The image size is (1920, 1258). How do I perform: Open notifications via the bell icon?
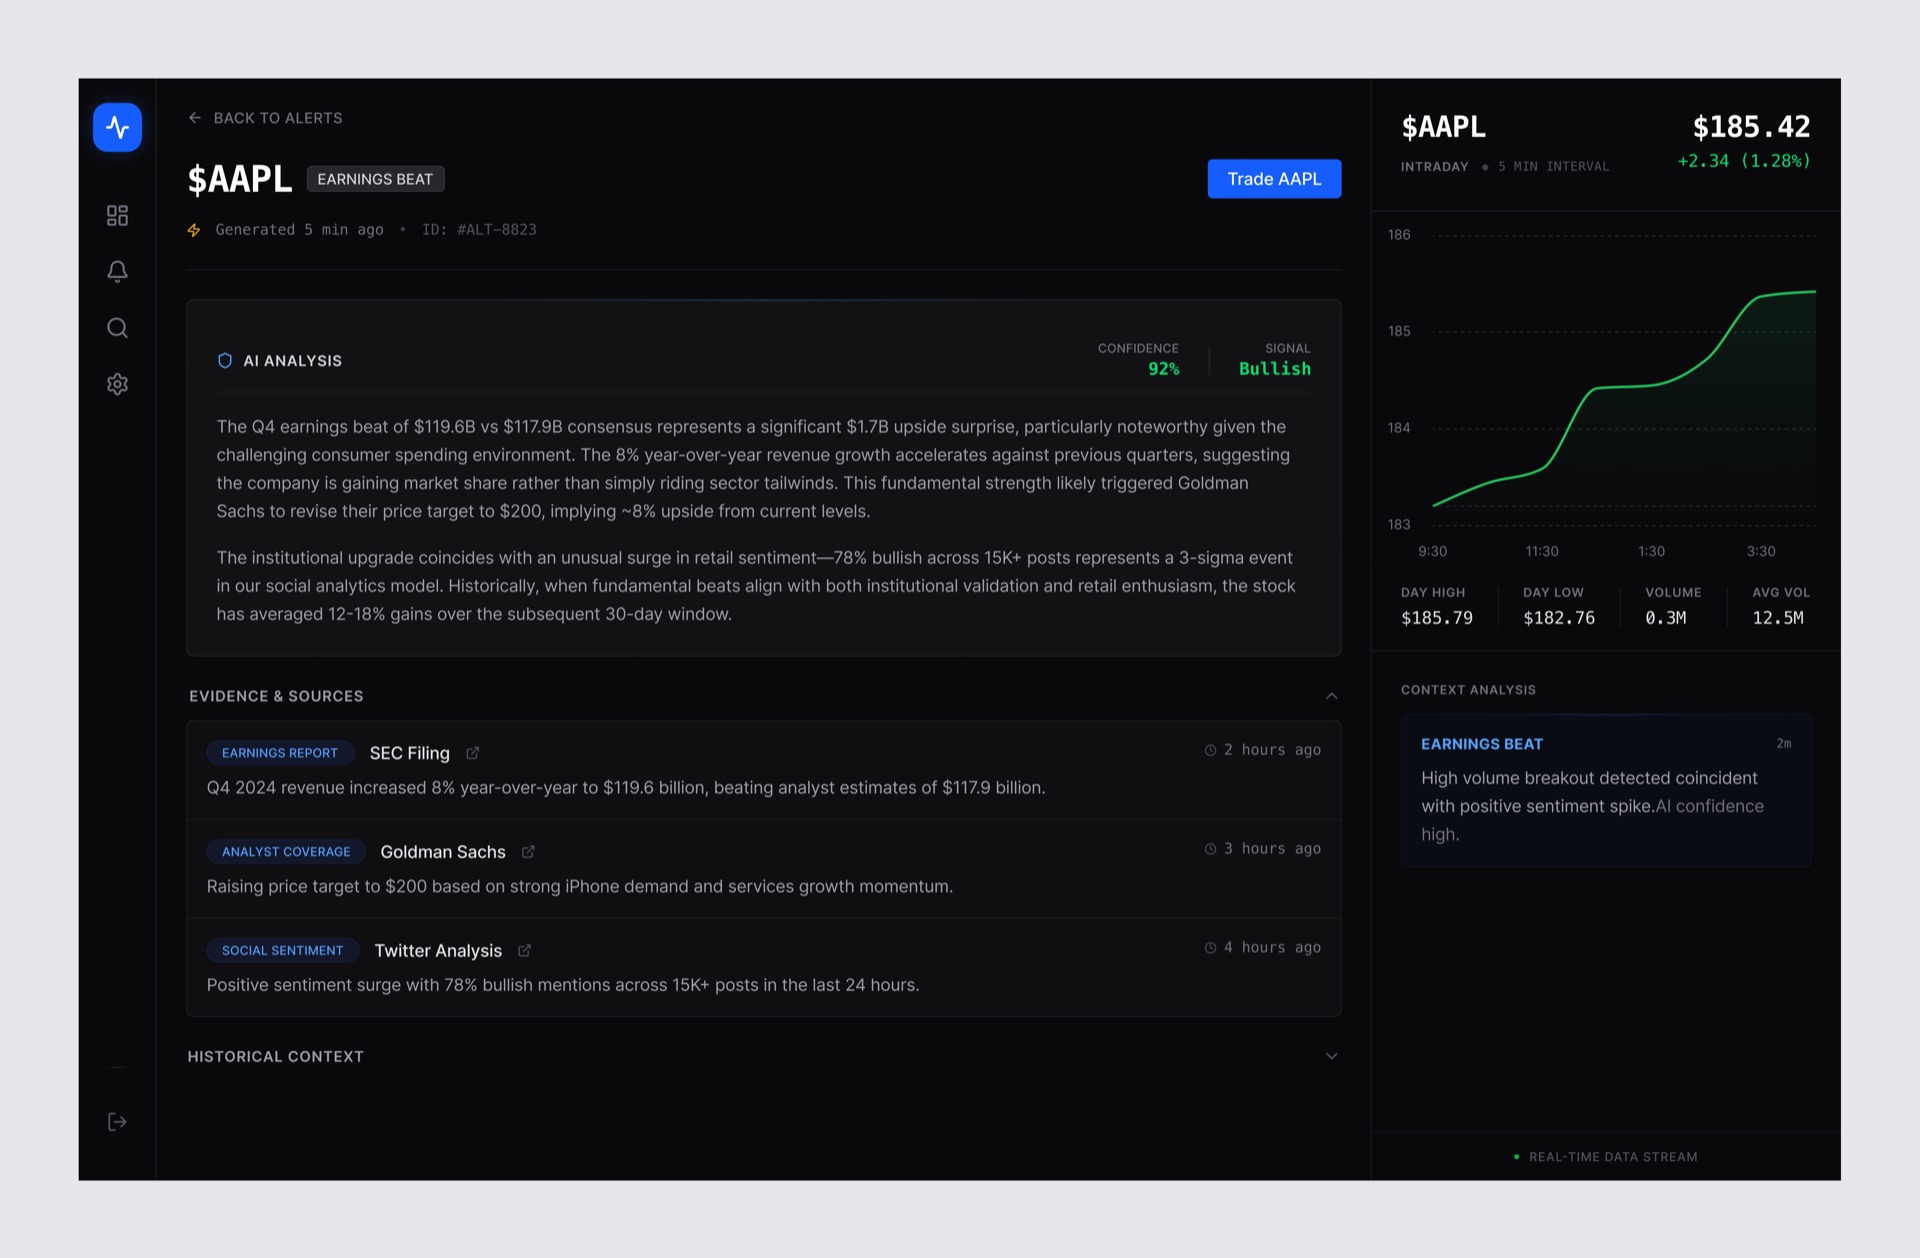[x=117, y=271]
